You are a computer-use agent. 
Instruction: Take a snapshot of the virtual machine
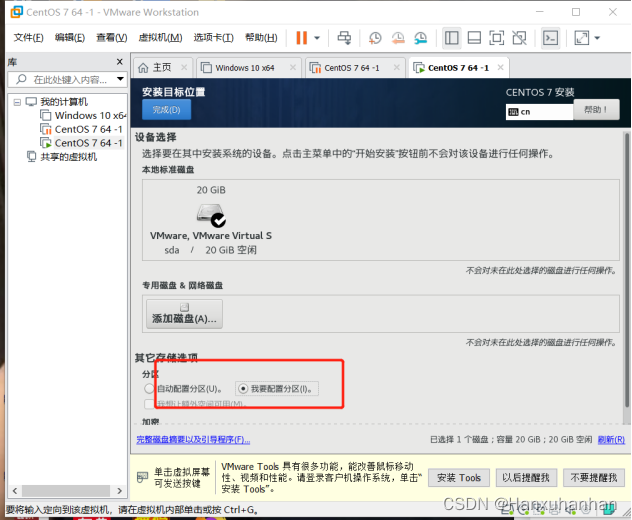click(x=375, y=38)
